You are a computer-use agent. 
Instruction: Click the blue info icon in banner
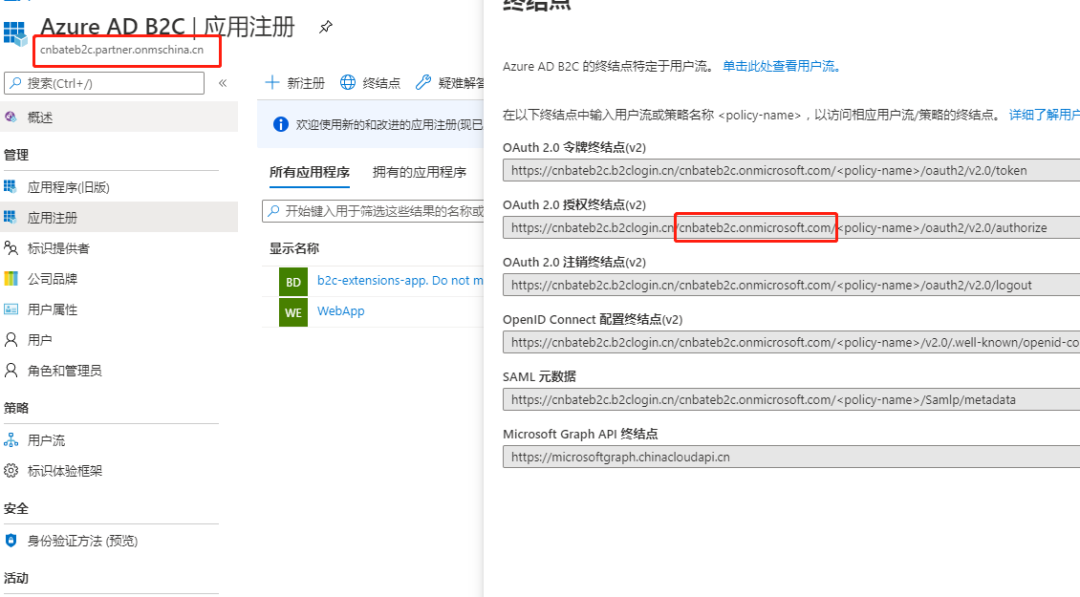coord(280,125)
